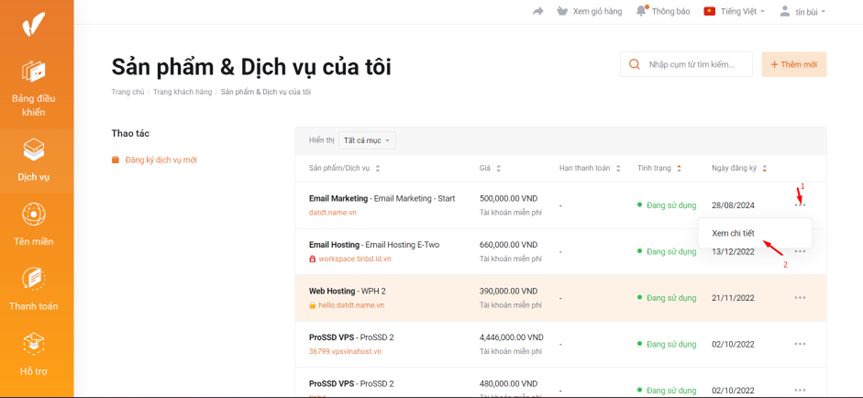Open three-dots menu for the 480,000.00 VND row

tap(800, 390)
